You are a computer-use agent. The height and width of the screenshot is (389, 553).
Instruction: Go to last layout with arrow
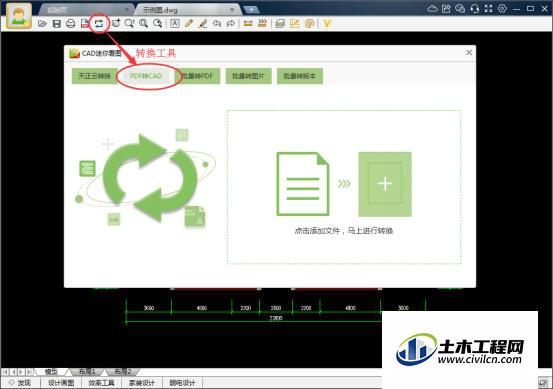(29, 372)
